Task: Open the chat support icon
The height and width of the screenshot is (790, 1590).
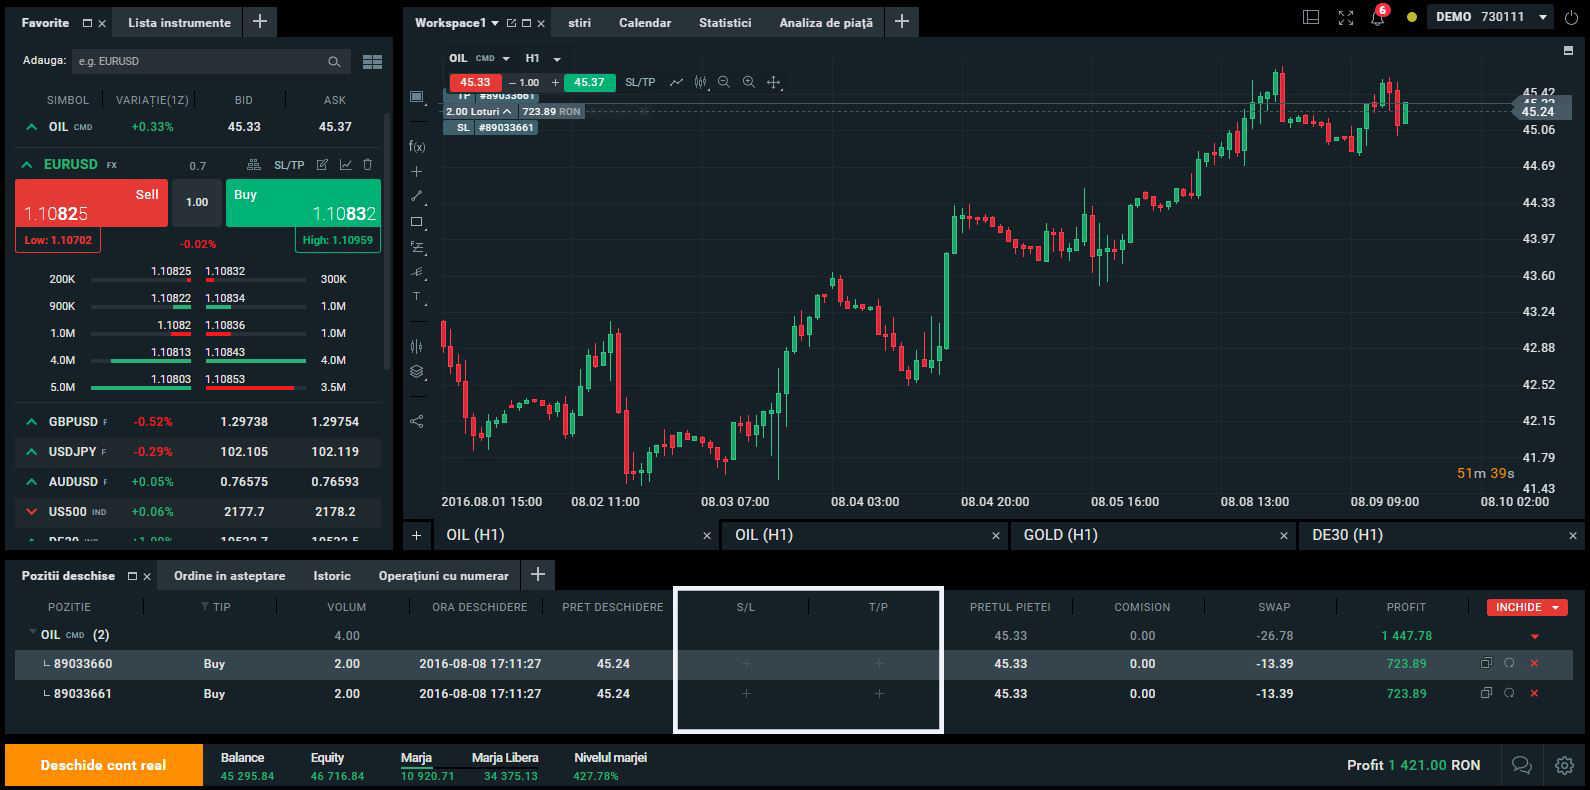Action: click(1521, 765)
